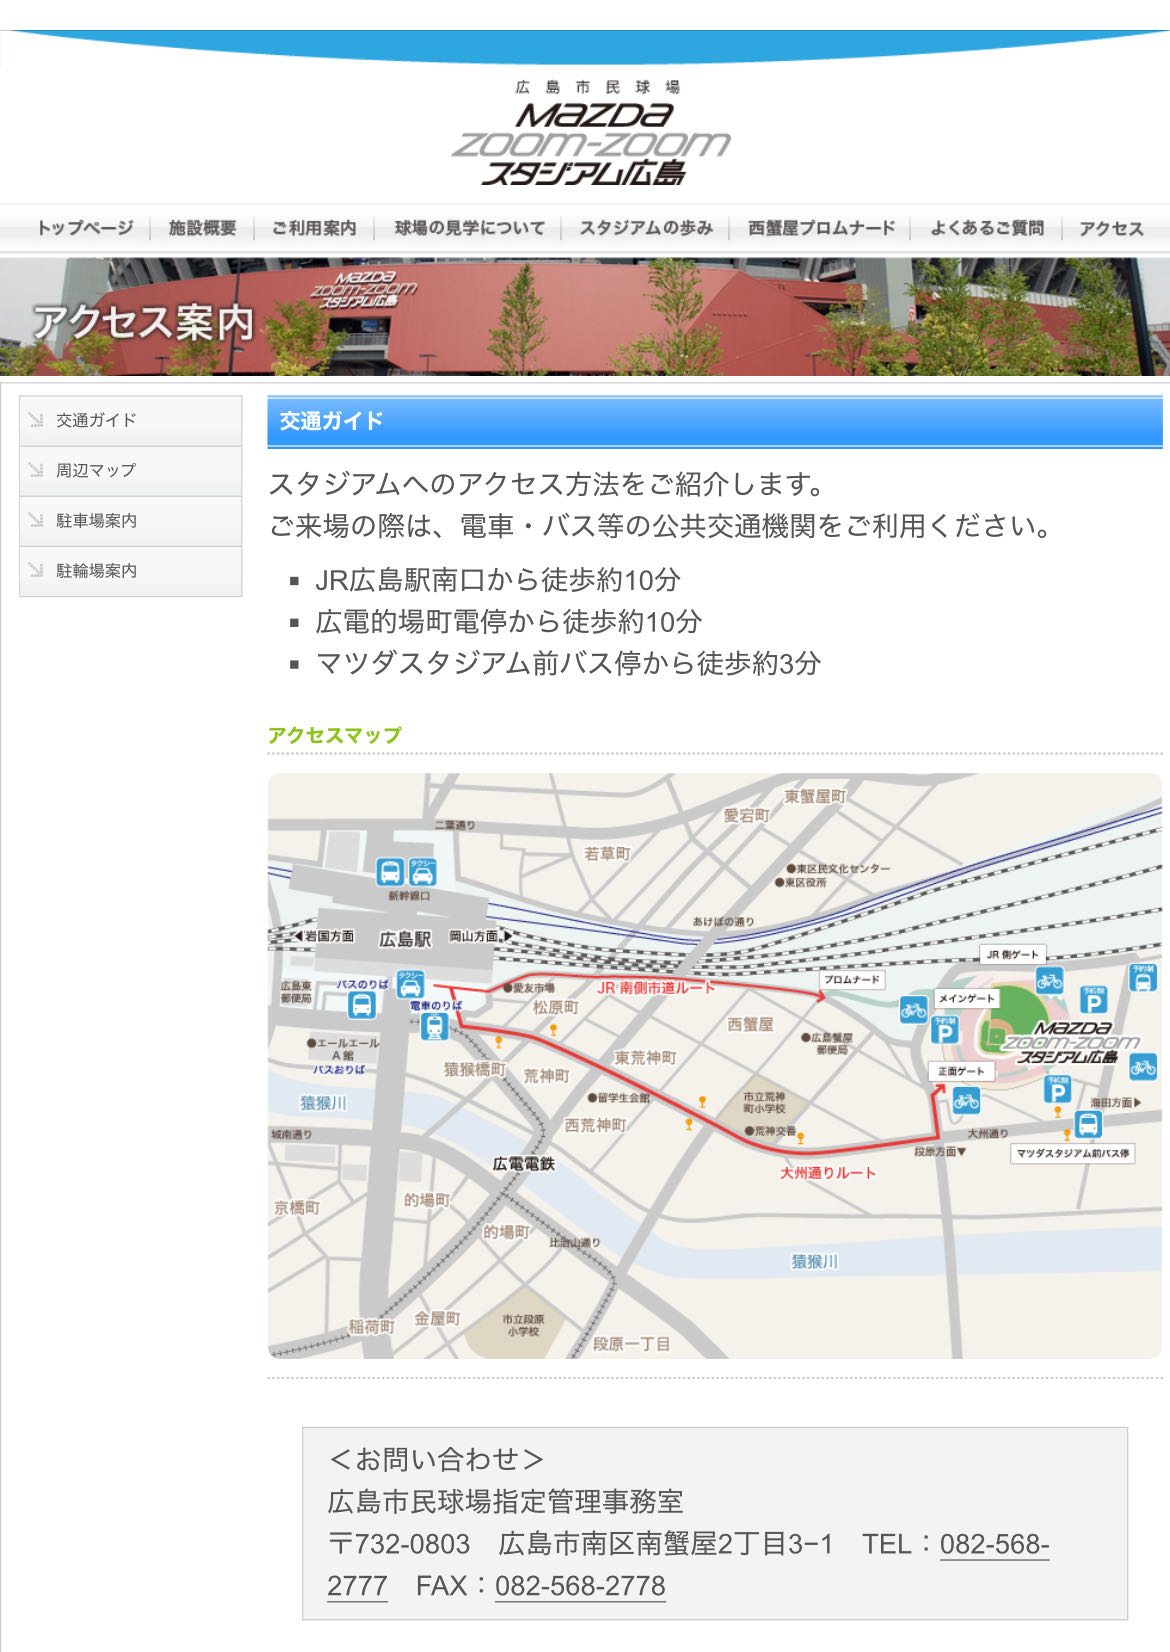Call the TEL number 082-568-2777
The image size is (1170, 1652).
pyautogui.click(x=994, y=1544)
